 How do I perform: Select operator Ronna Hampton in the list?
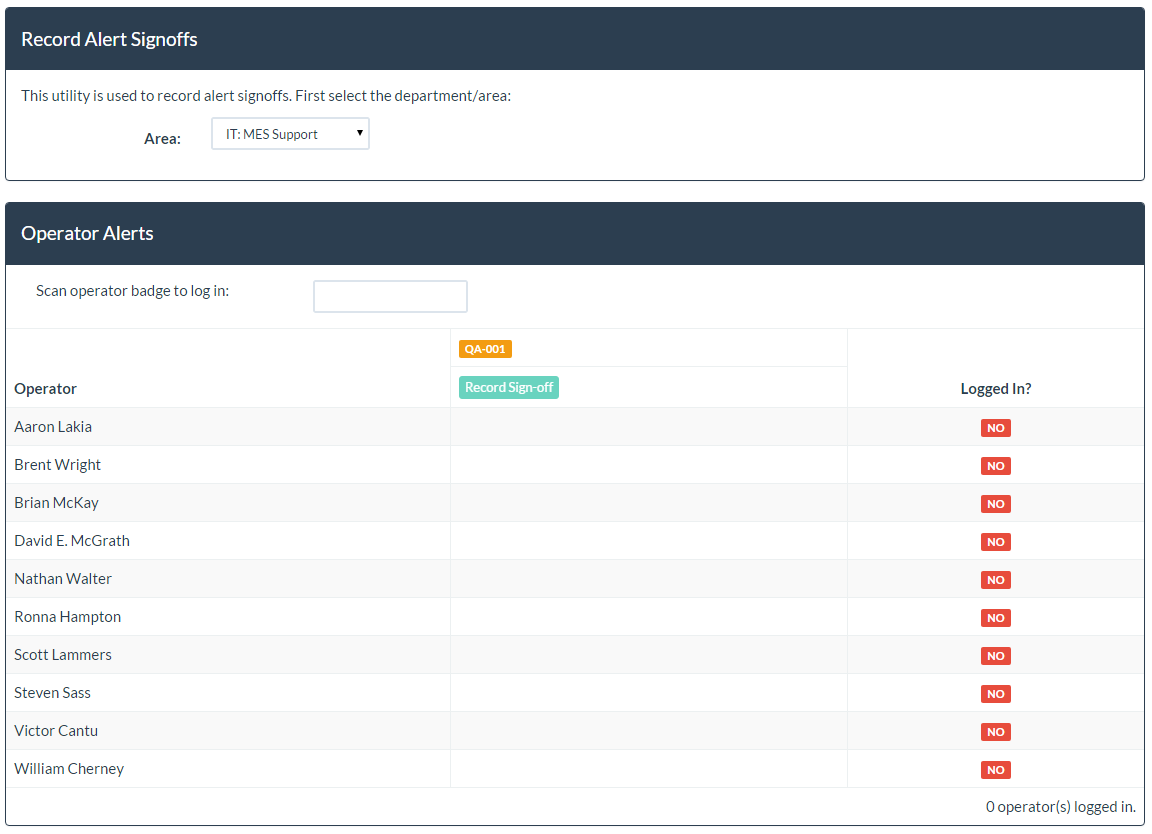(x=68, y=617)
